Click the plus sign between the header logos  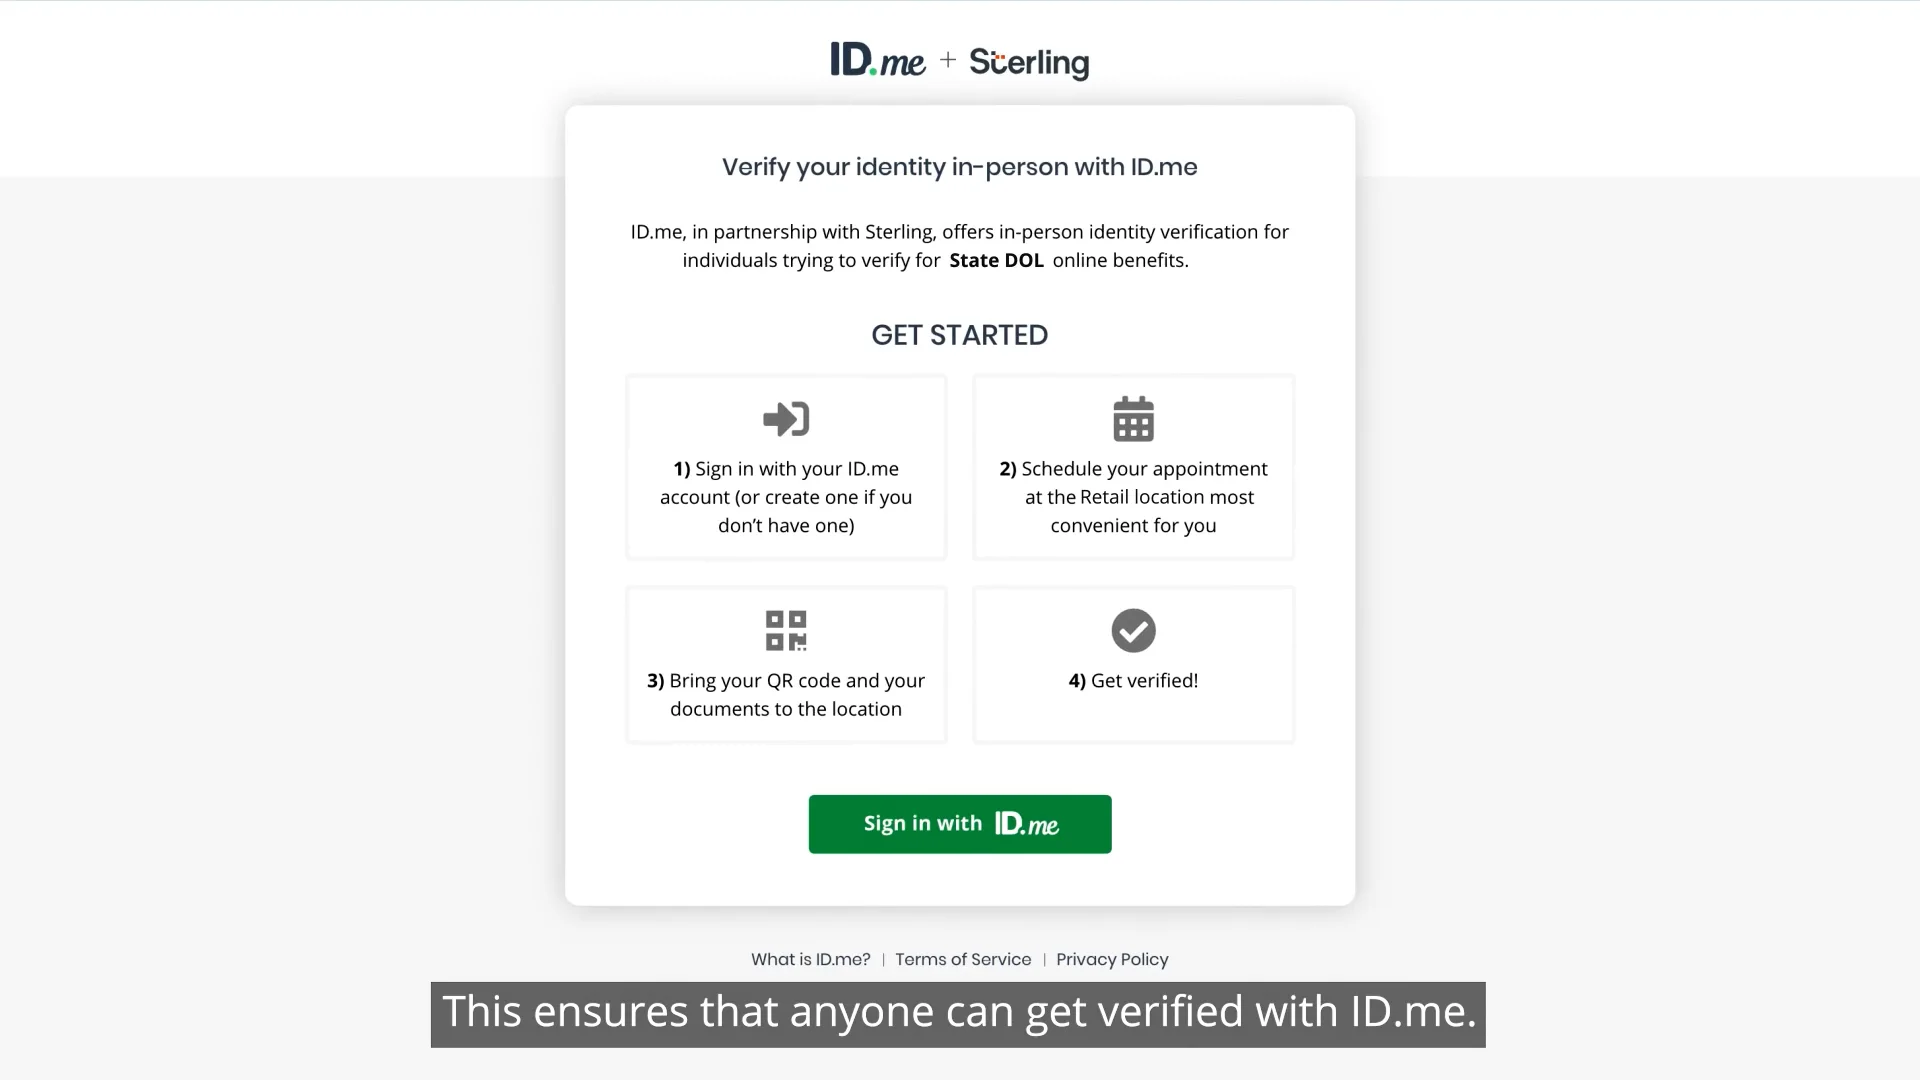coord(948,60)
